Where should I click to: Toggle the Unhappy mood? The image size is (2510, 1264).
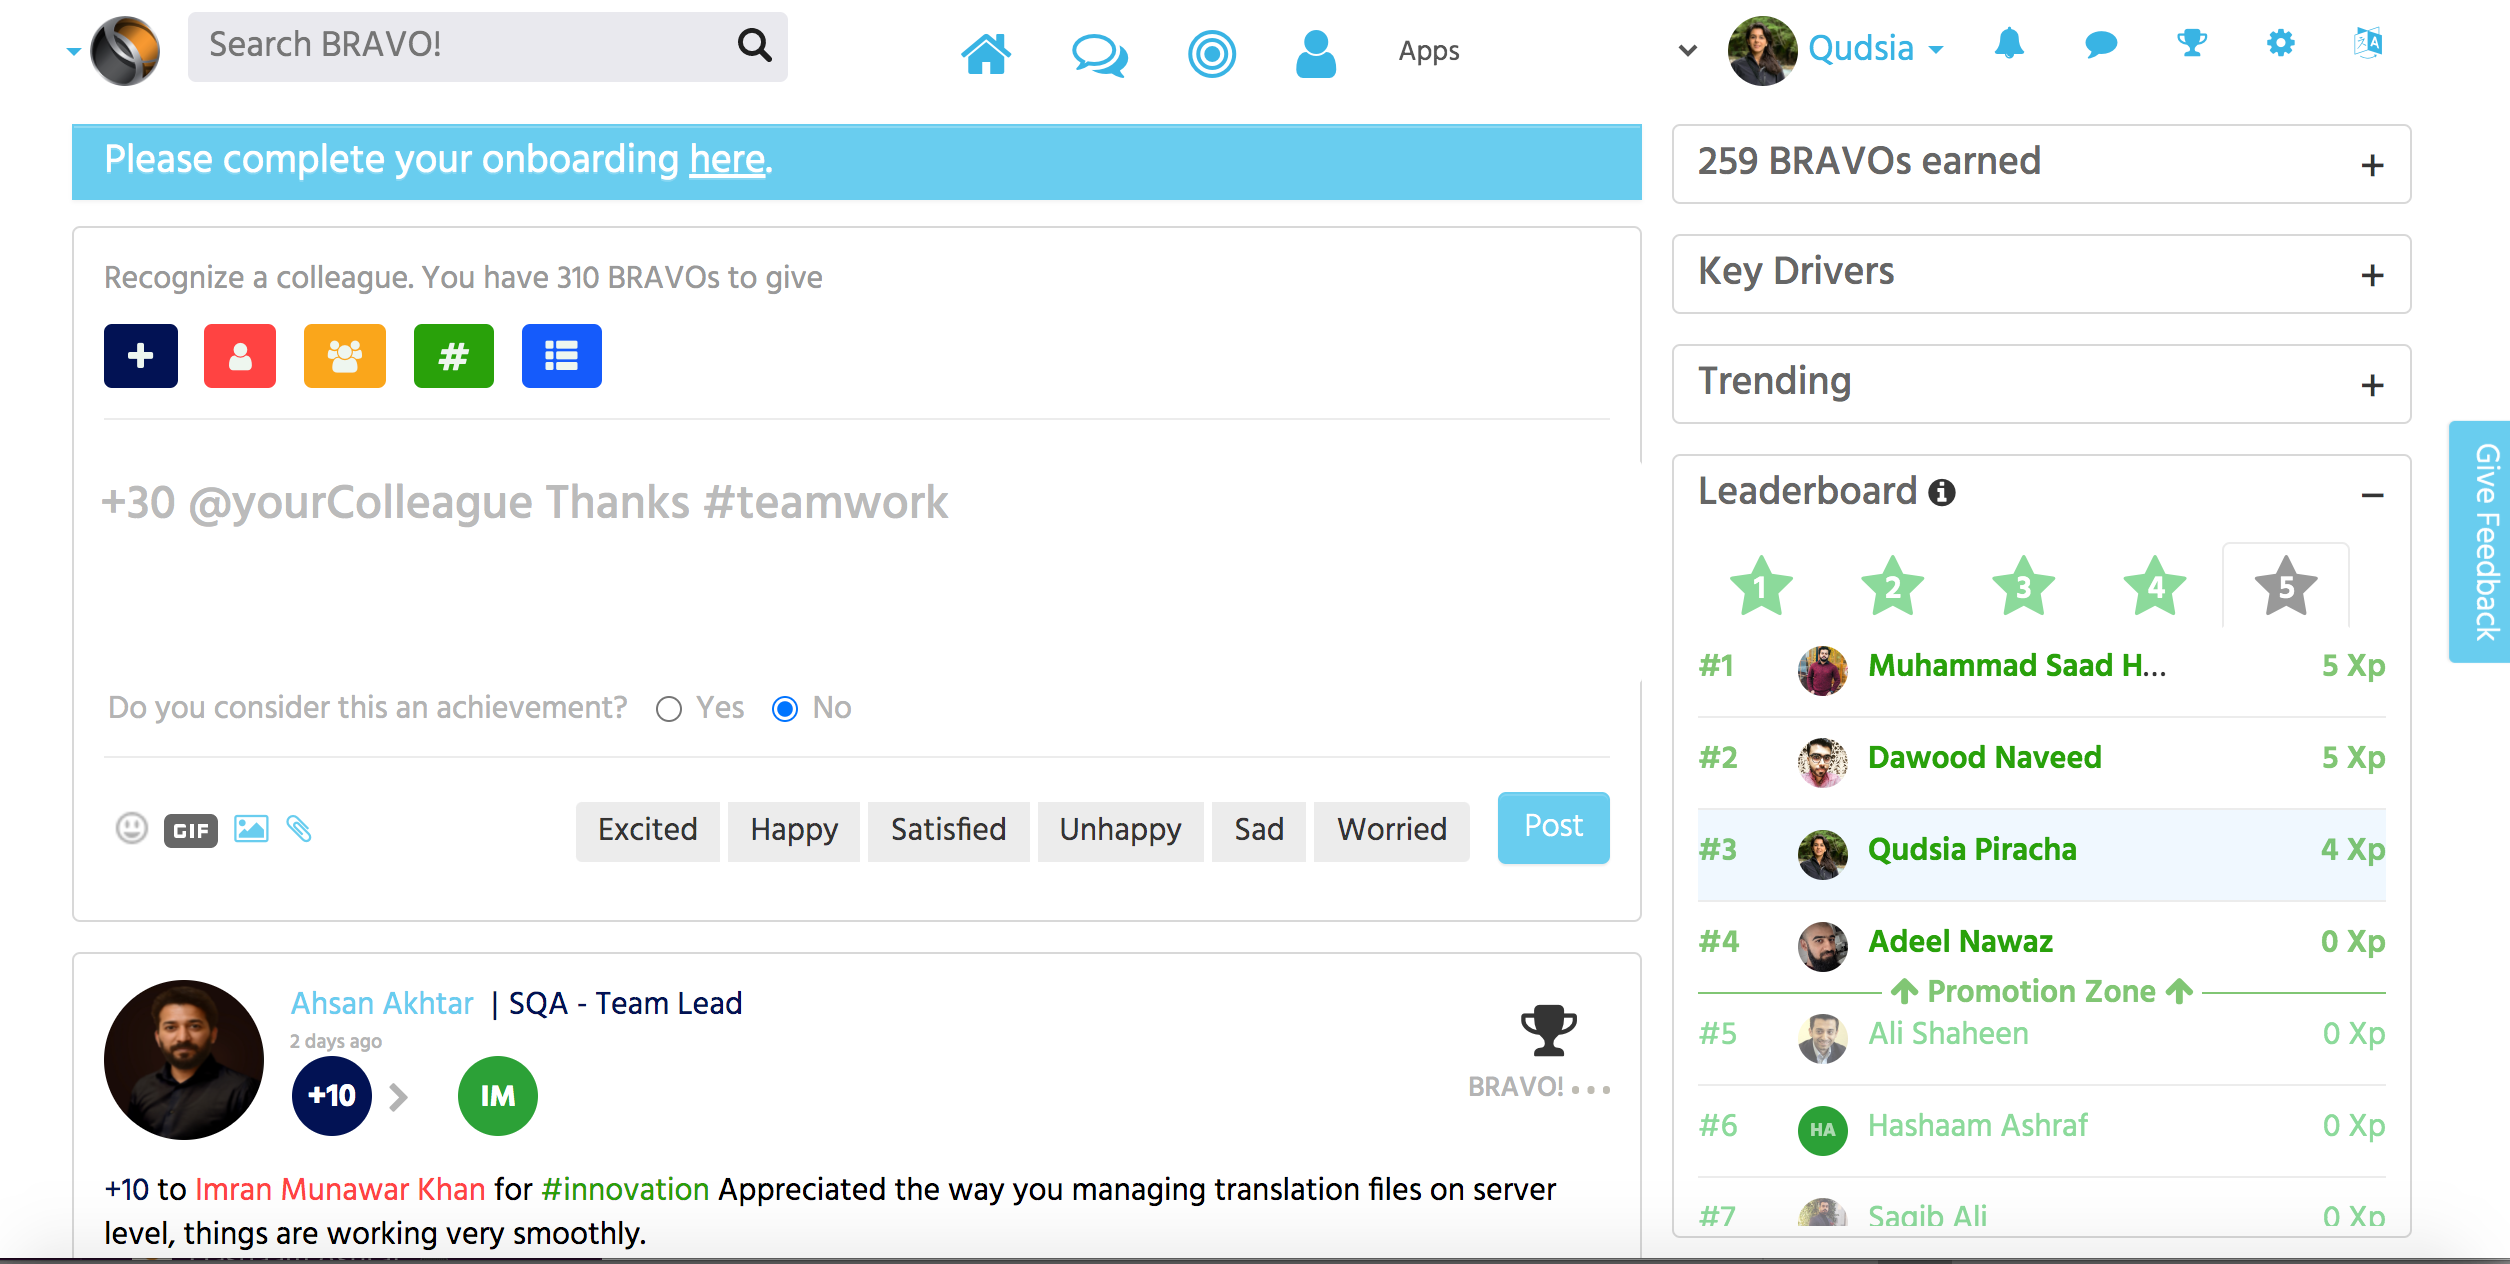(1121, 831)
